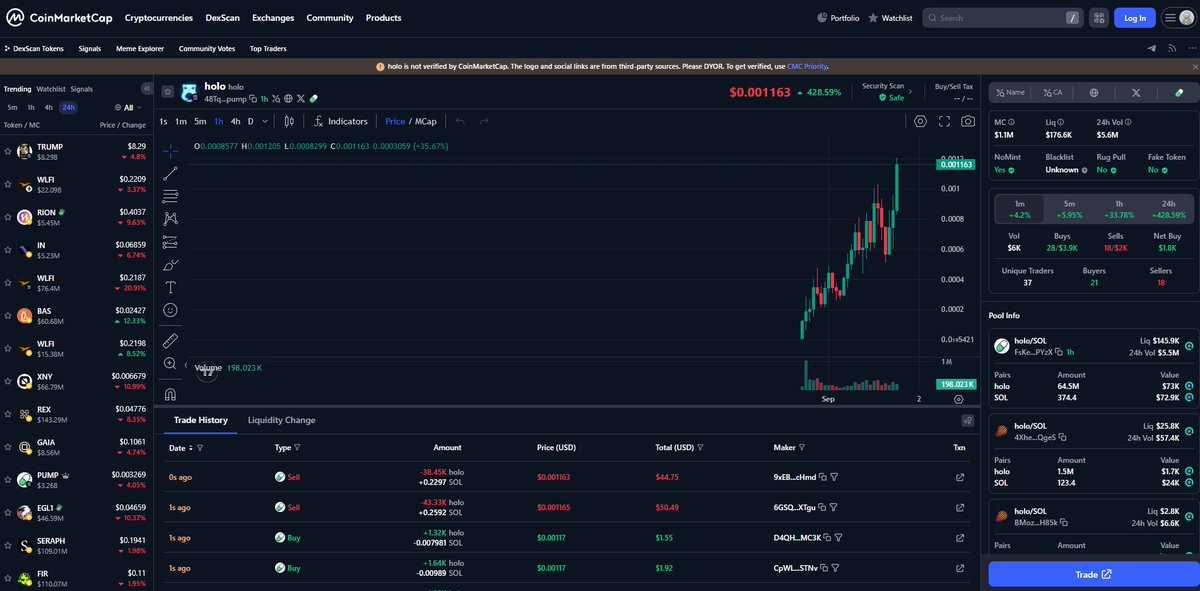This screenshot has height=591, width=1200.
Task: Star the TRUMP token row
Action: click(x=8, y=151)
